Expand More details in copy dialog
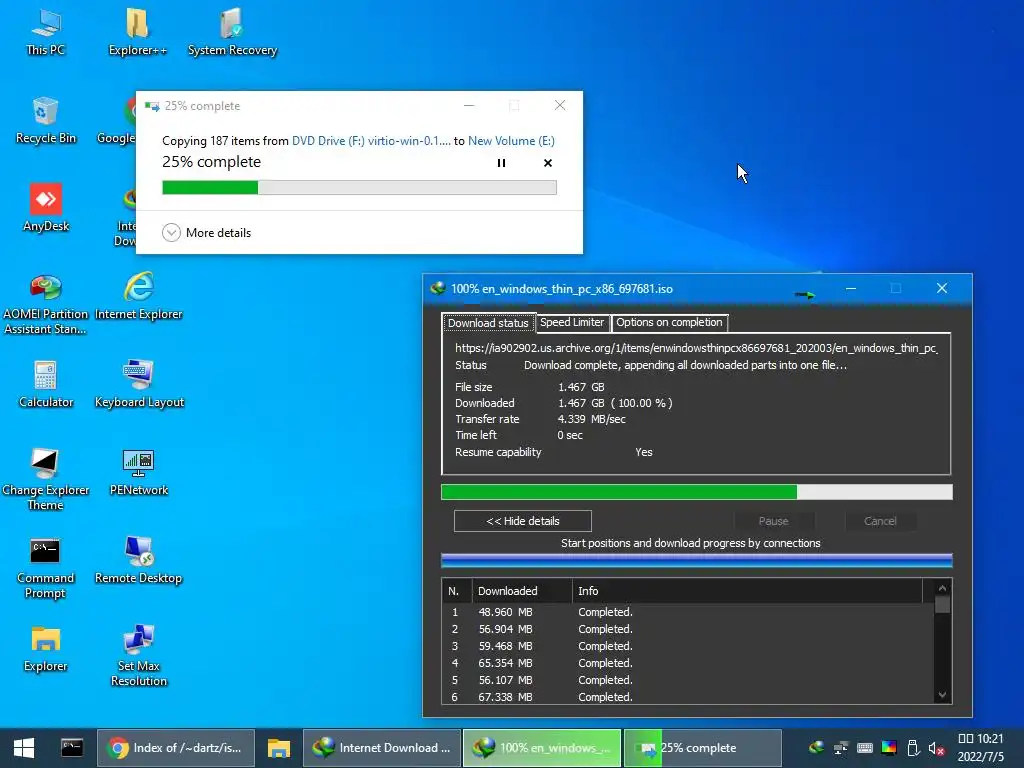The height and width of the screenshot is (768, 1024). tap(206, 232)
